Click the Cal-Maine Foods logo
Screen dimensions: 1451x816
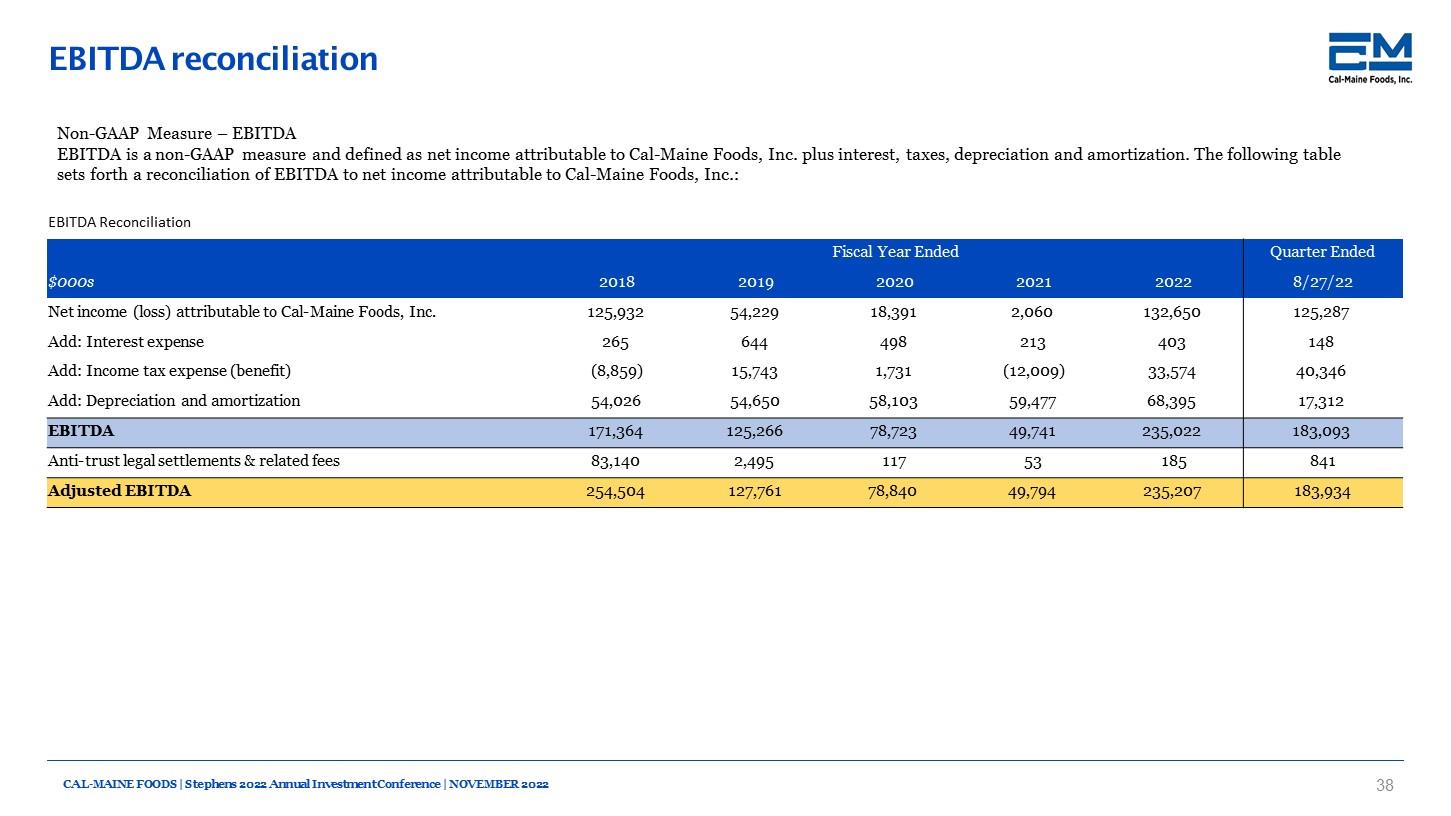click(x=1370, y=58)
